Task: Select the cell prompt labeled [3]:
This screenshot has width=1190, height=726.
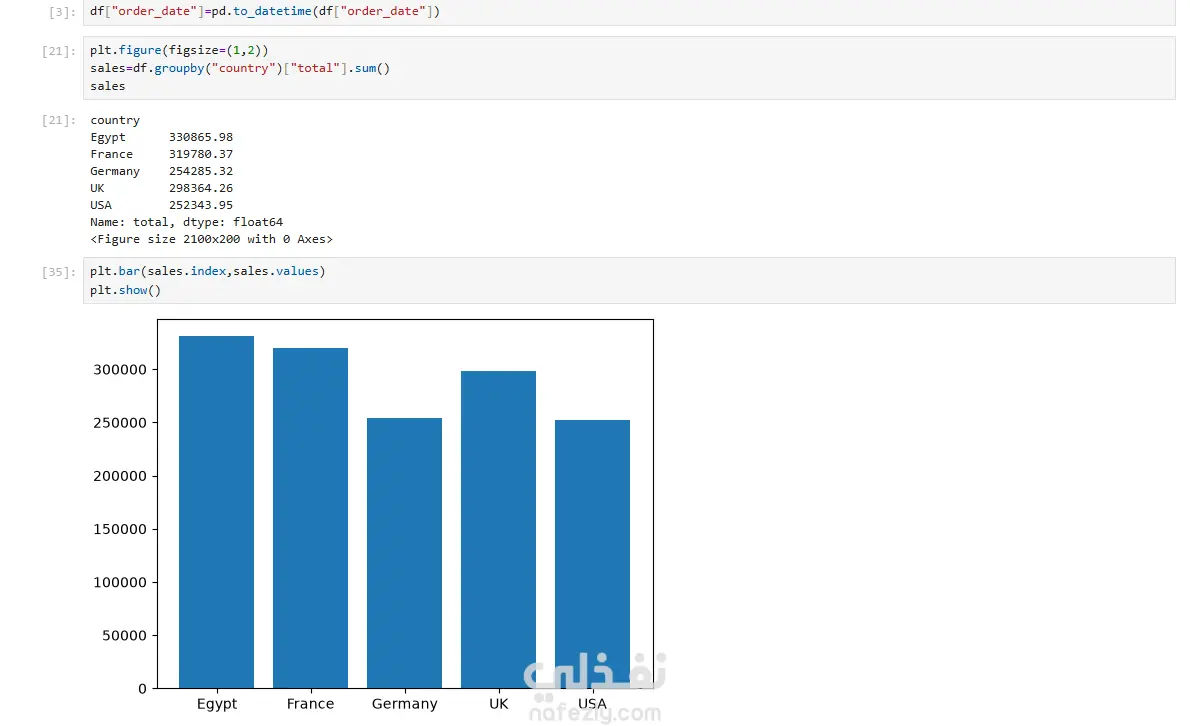Action: 61,12
